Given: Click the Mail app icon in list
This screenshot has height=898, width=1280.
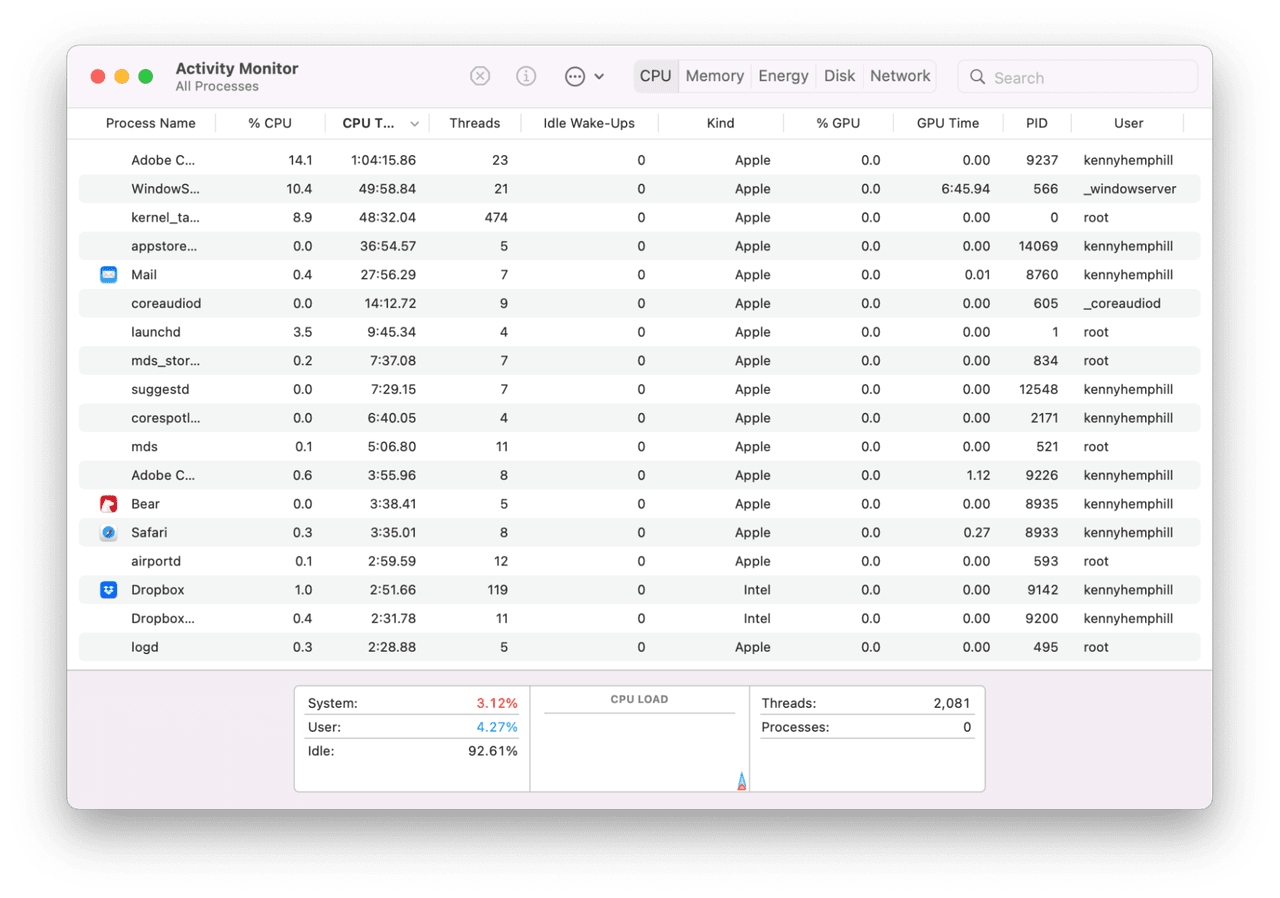Looking at the screenshot, I should pyautogui.click(x=109, y=275).
